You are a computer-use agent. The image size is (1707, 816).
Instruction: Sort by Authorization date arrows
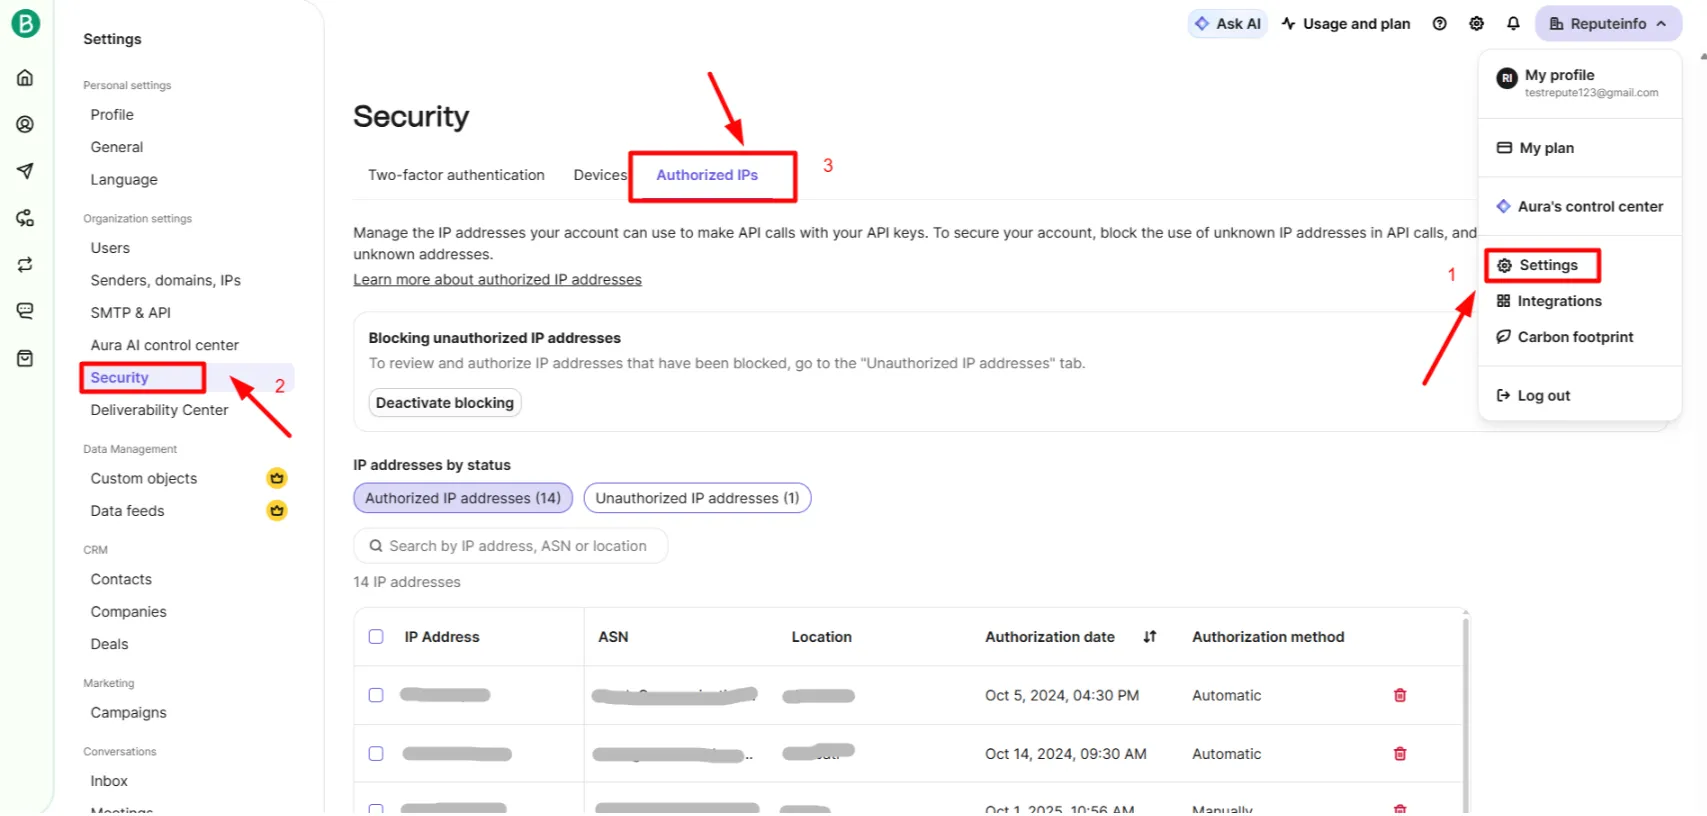click(x=1149, y=637)
